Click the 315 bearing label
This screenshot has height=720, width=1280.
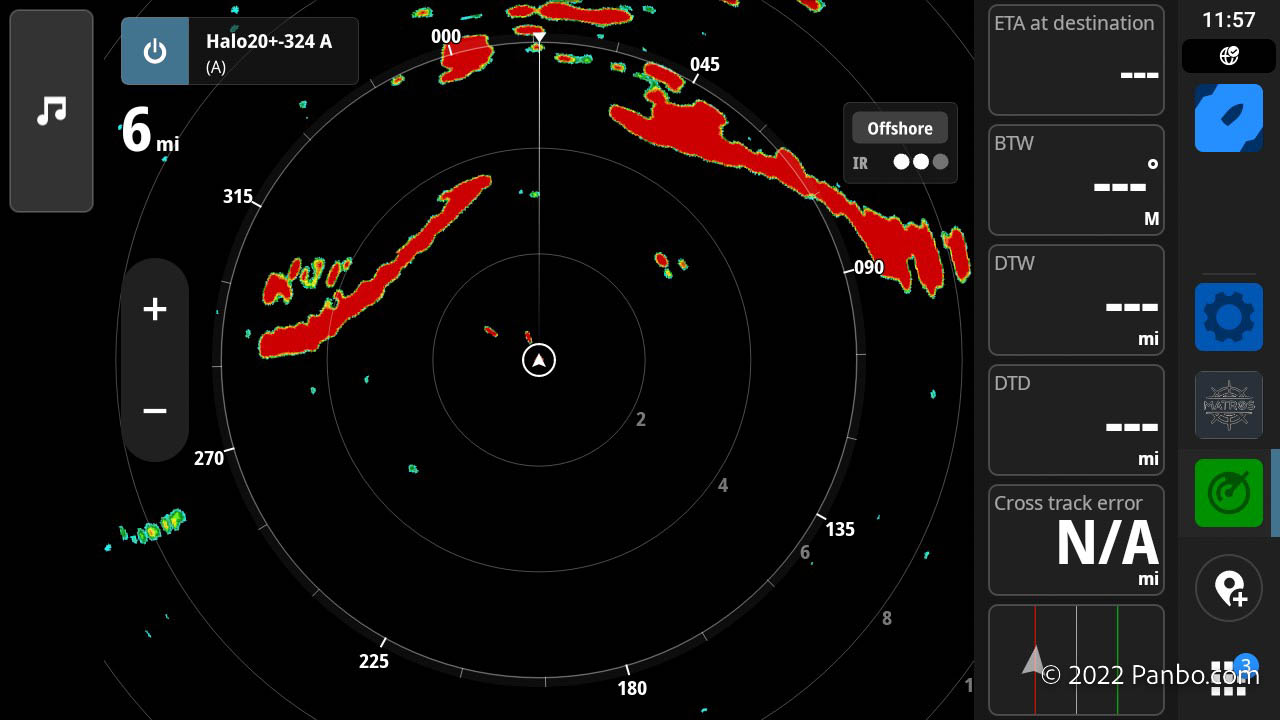point(238,196)
